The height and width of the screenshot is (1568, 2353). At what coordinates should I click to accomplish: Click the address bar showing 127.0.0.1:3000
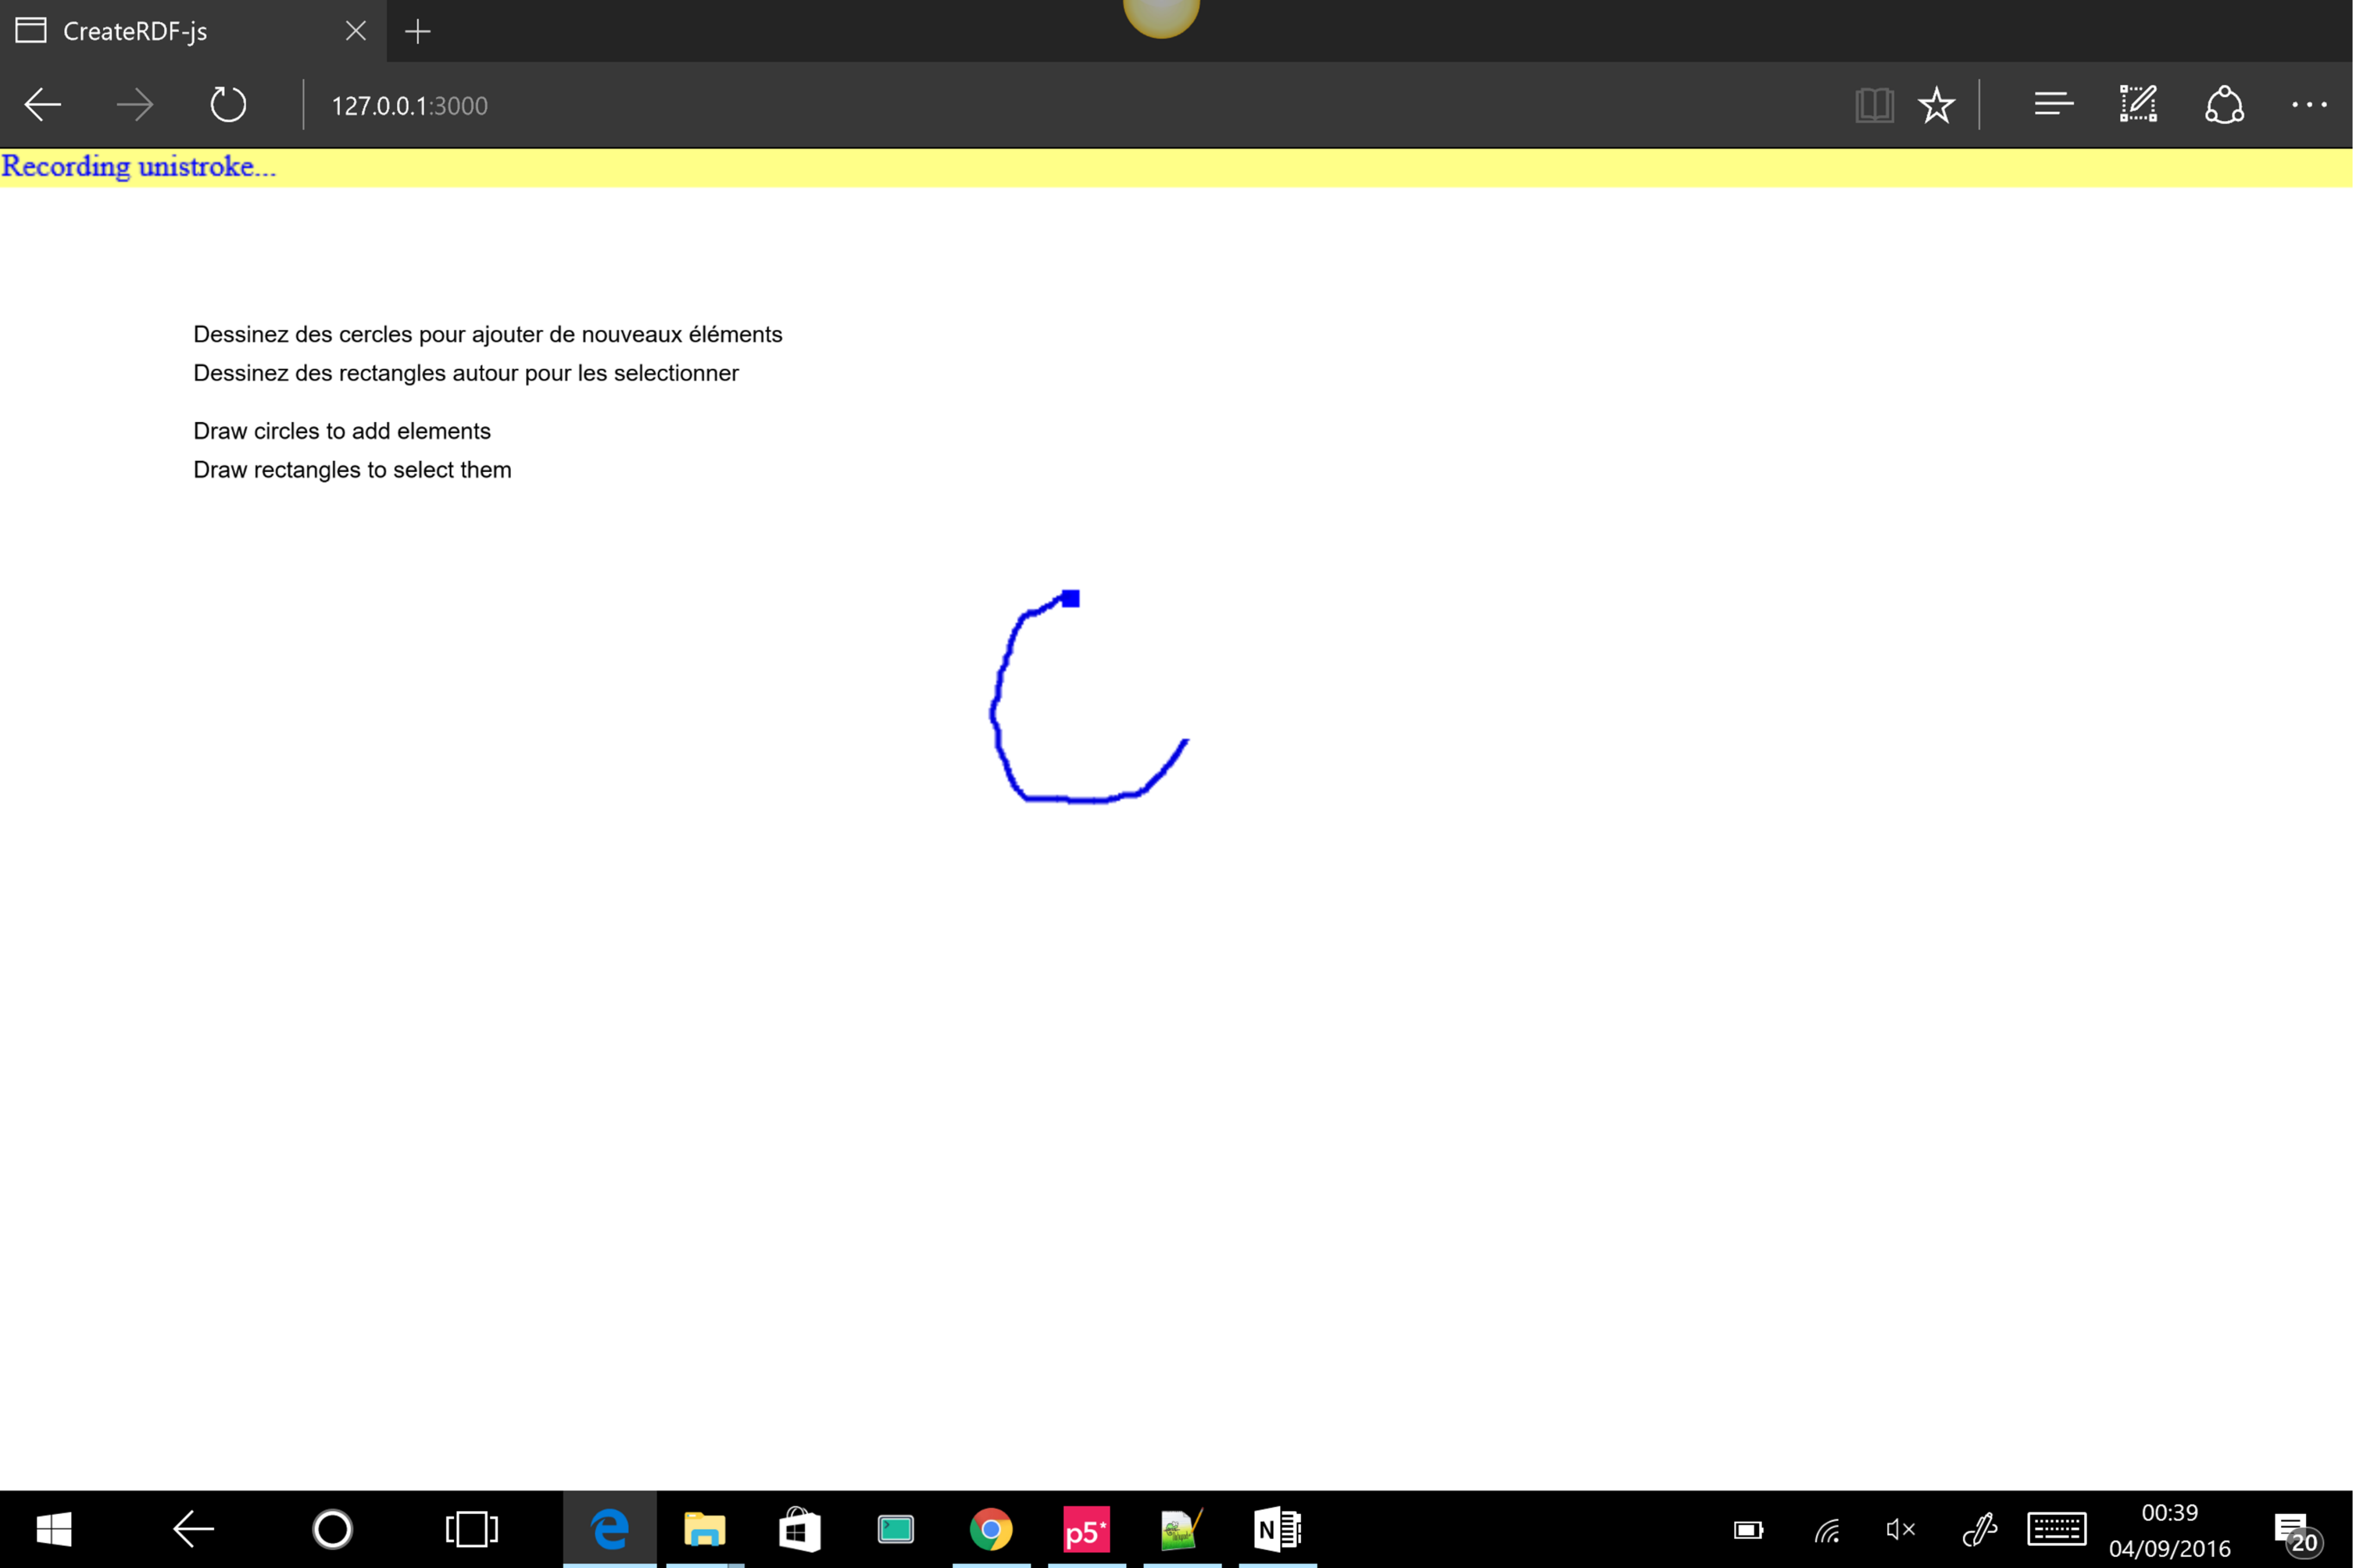(410, 106)
